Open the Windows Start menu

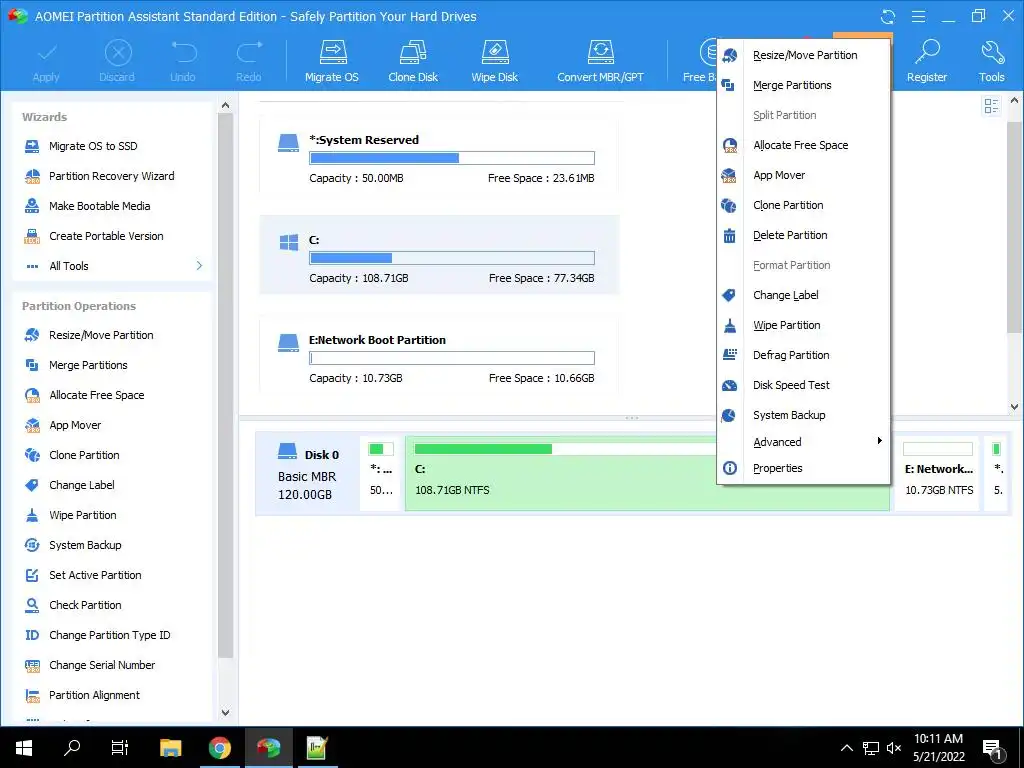point(24,748)
